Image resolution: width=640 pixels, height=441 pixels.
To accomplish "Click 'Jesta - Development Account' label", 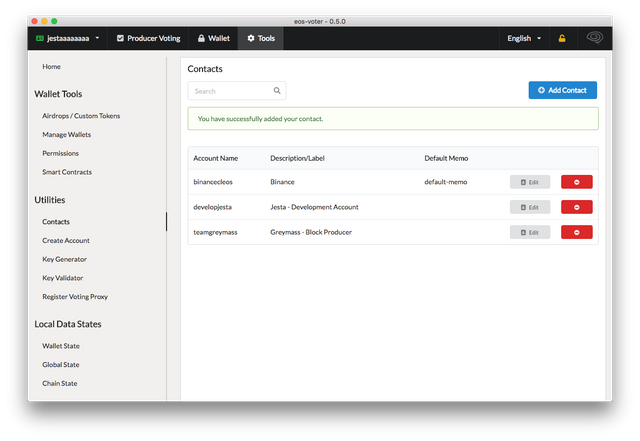I will coord(314,207).
